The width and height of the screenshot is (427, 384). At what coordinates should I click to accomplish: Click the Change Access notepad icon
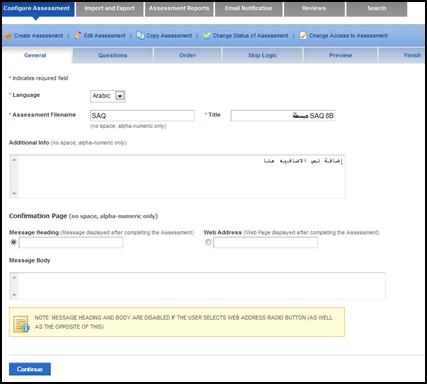[x=303, y=35]
